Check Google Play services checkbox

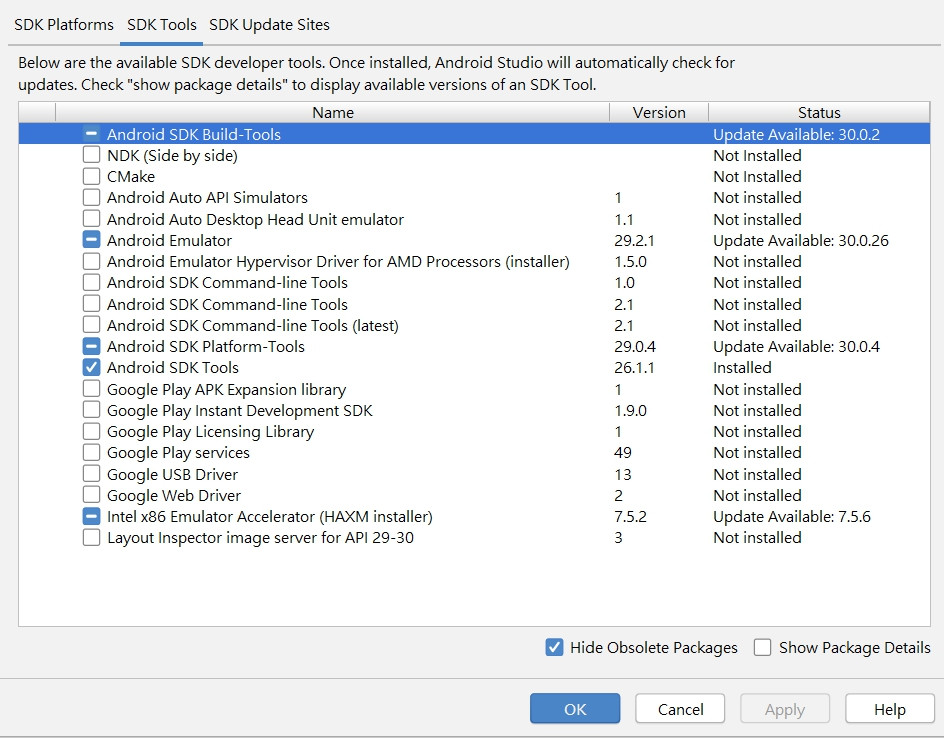91,453
